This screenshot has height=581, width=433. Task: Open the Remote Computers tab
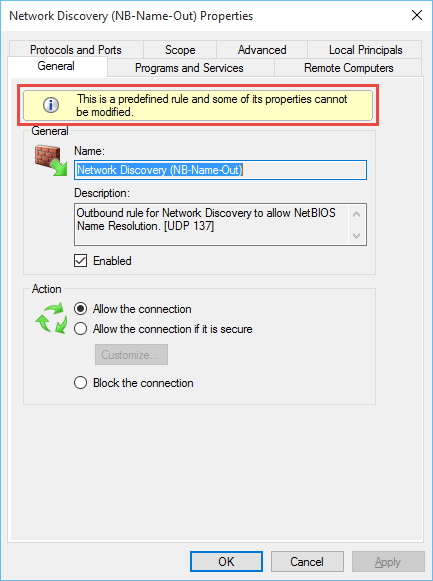tap(348, 68)
